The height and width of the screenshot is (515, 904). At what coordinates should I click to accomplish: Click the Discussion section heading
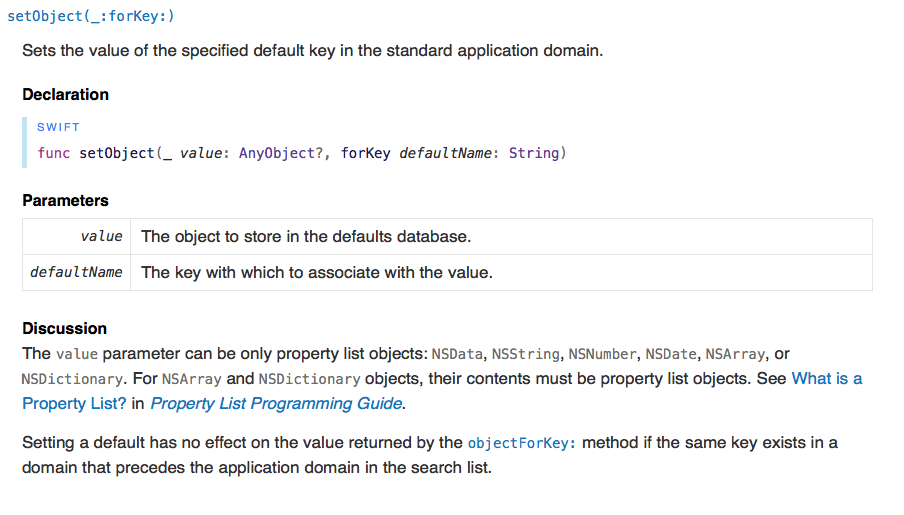coord(64,328)
